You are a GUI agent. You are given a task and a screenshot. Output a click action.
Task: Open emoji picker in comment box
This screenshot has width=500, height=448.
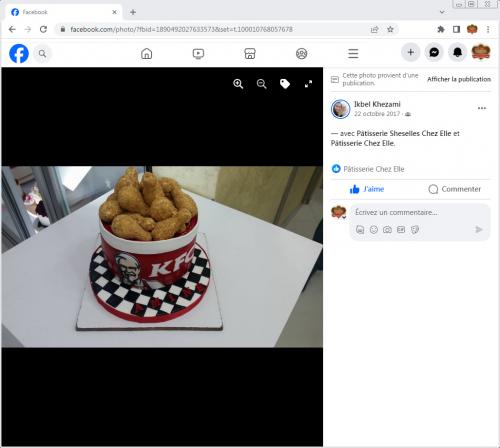(374, 230)
